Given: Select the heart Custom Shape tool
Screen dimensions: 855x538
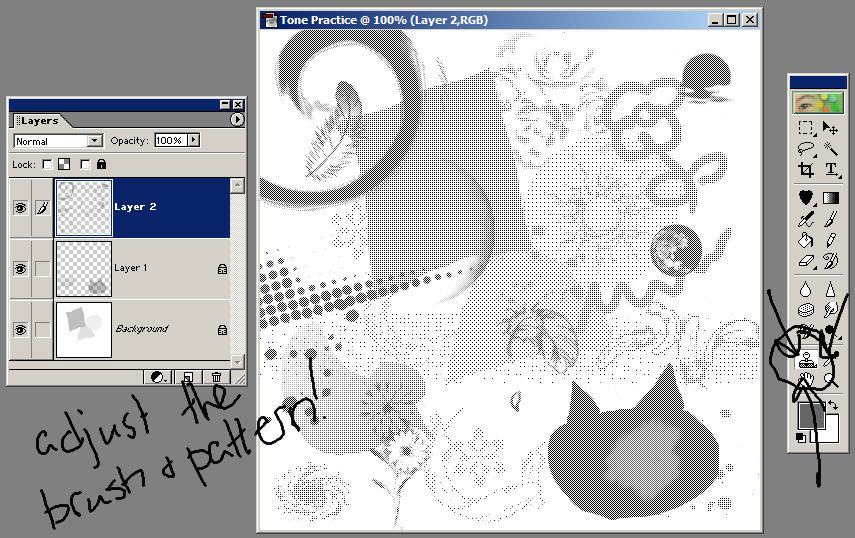Looking at the screenshot, I should tap(806, 198).
